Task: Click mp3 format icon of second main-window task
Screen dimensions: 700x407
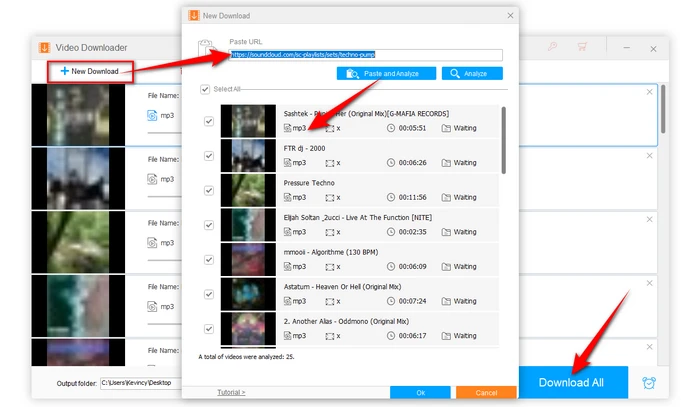Action: click(152, 179)
